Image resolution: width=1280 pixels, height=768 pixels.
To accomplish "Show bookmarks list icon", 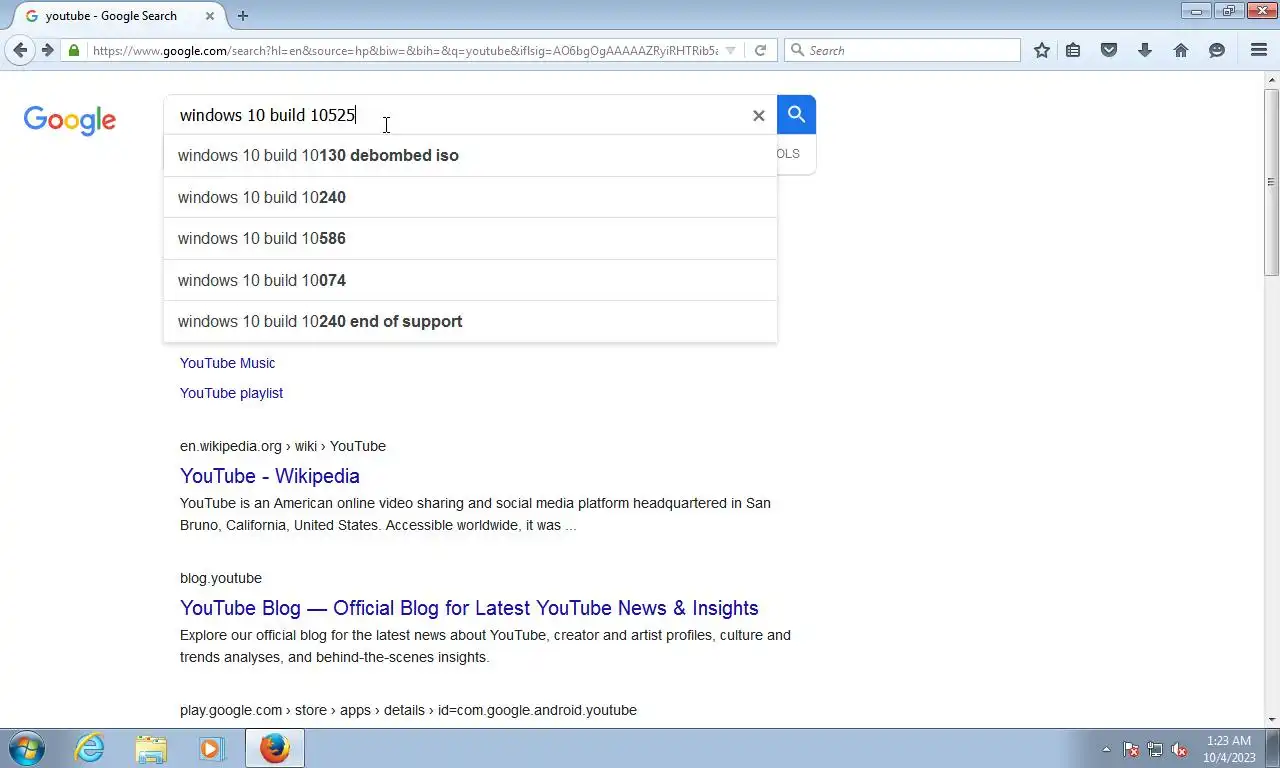I will [x=1073, y=50].
